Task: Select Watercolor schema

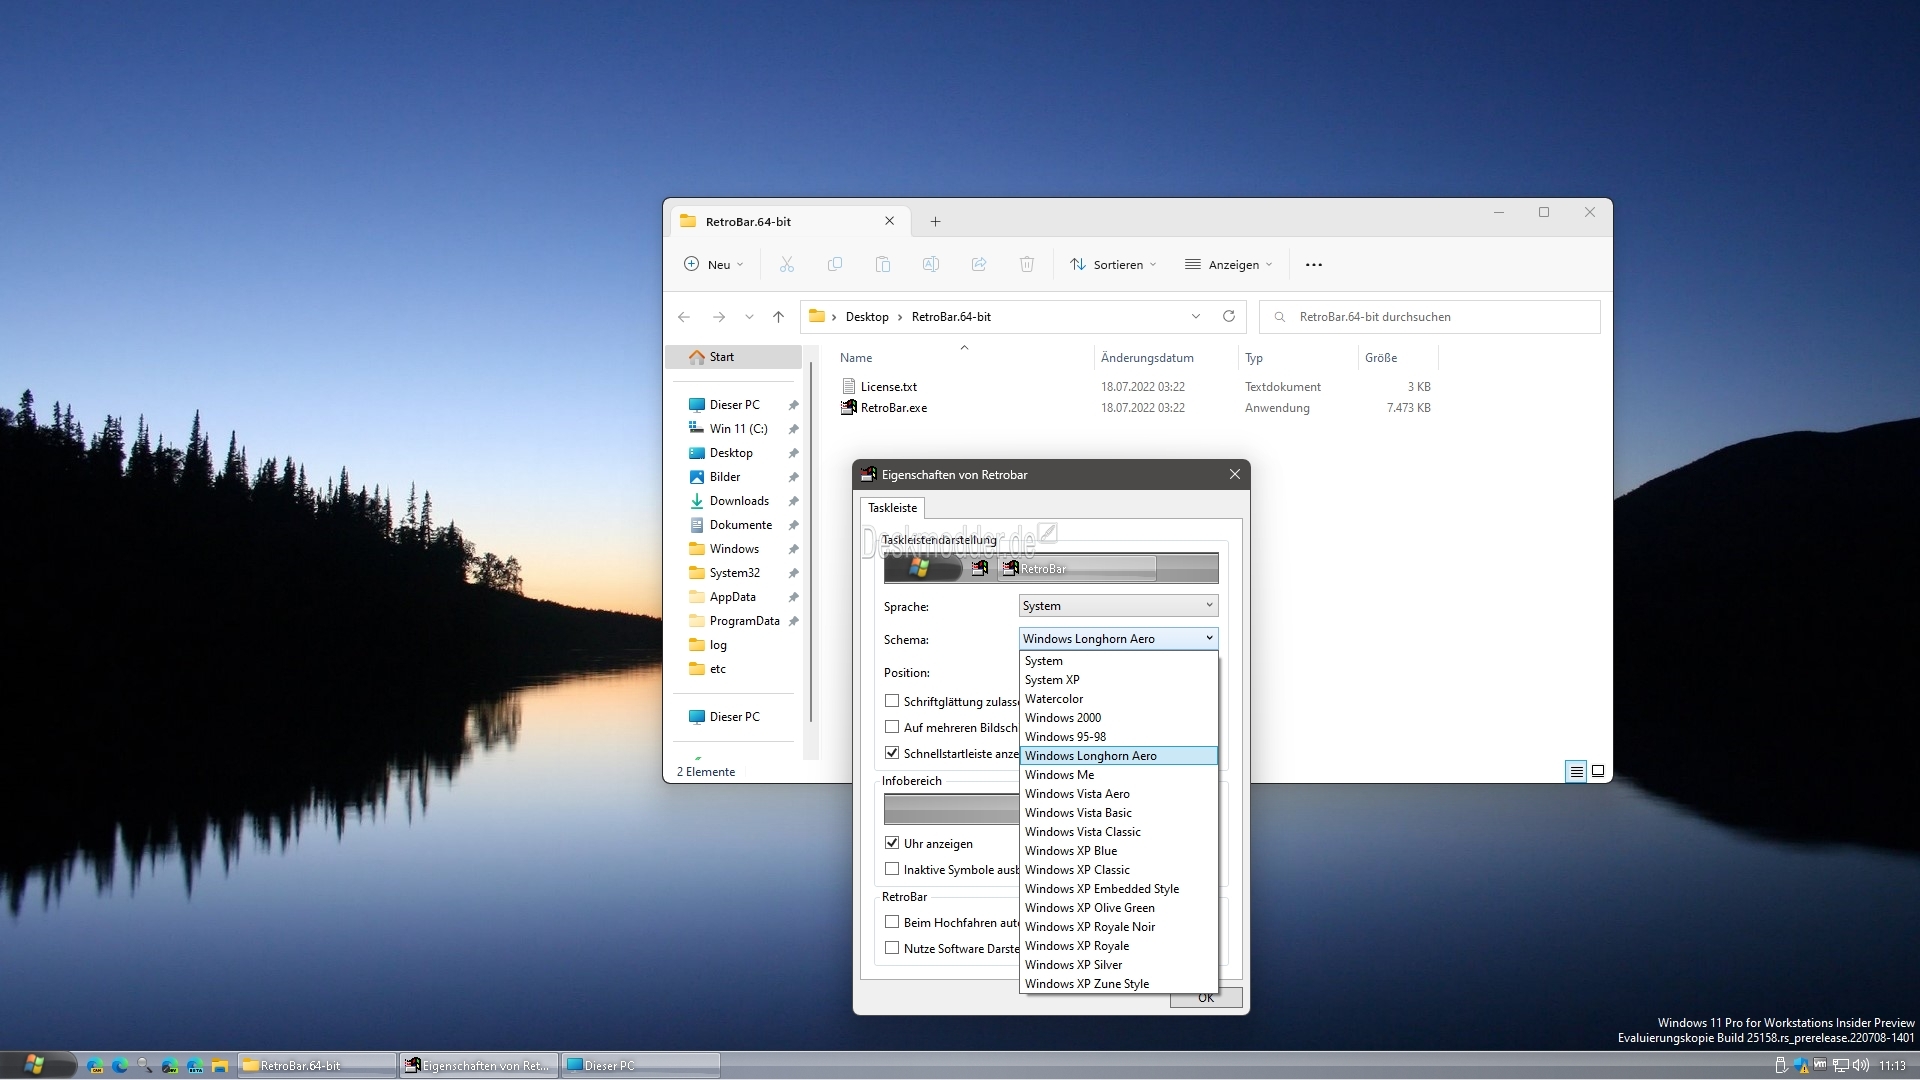Action: (x=1119, y=699)
